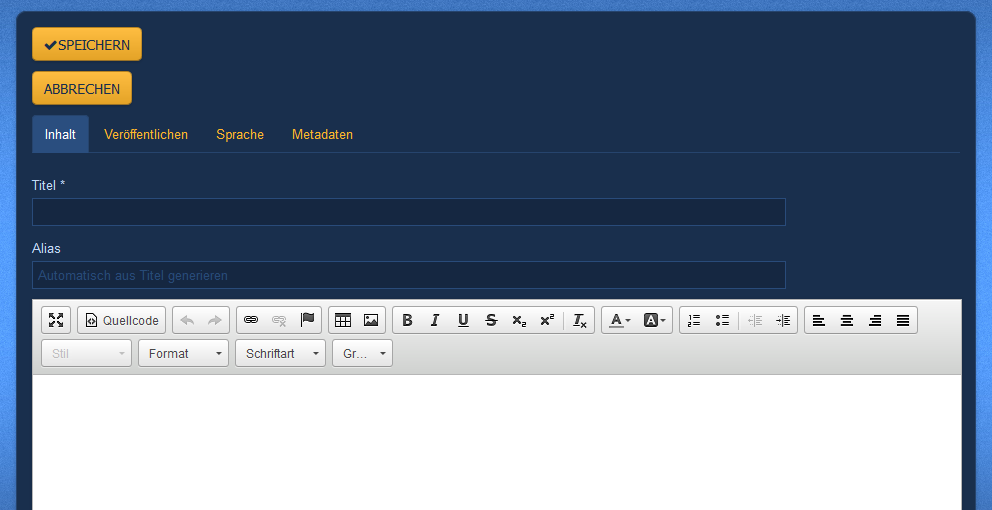Click the Speichern button
The width and height of the screenshot is (992, 510).
point(87,45)
